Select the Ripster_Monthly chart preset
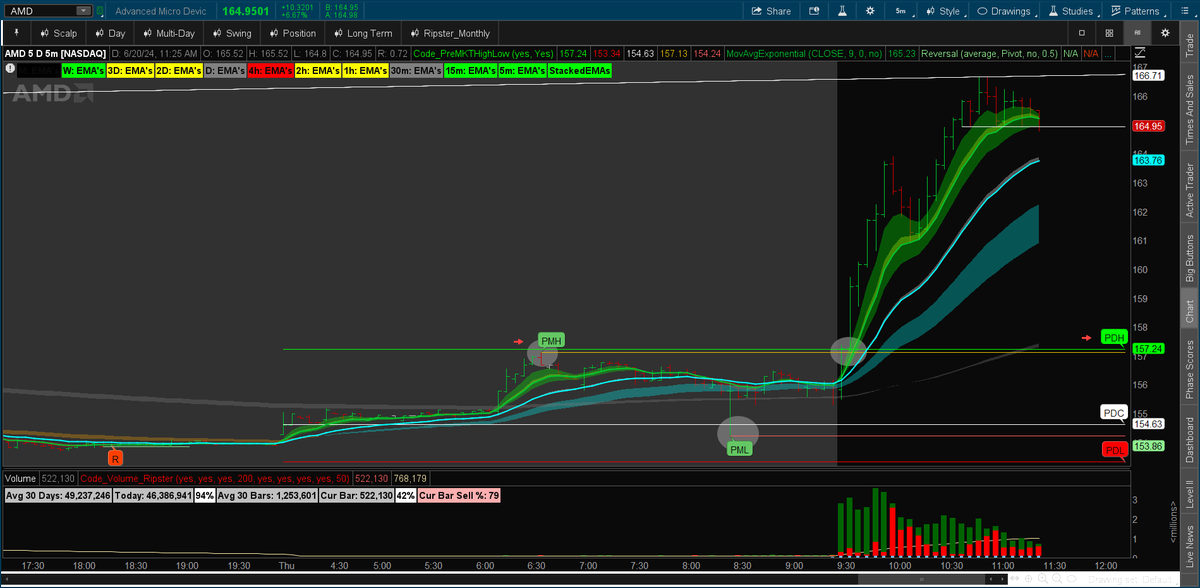The height and width of the screenshot is (588, 1200). coord(448,33)
